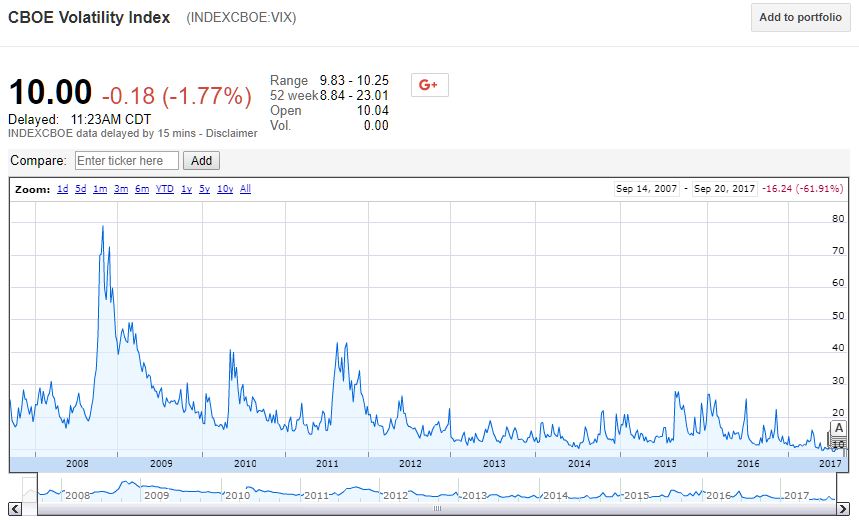
Task: Click the 2012 label in the overview timeline
Action: pos(395,495)
